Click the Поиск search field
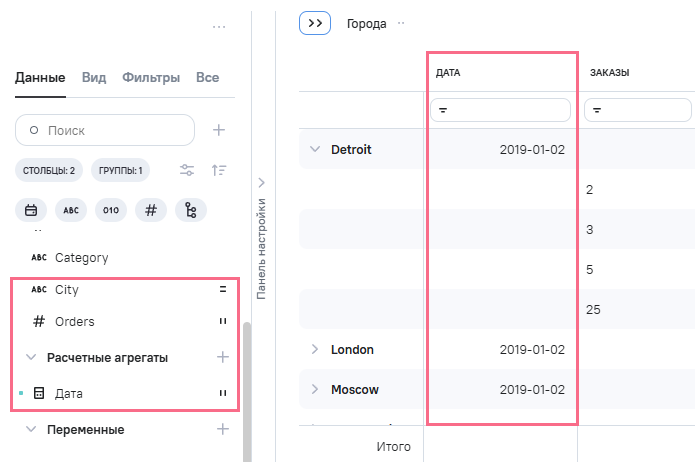The height and width of the screenshot is (462, 695). pos(105,130)
